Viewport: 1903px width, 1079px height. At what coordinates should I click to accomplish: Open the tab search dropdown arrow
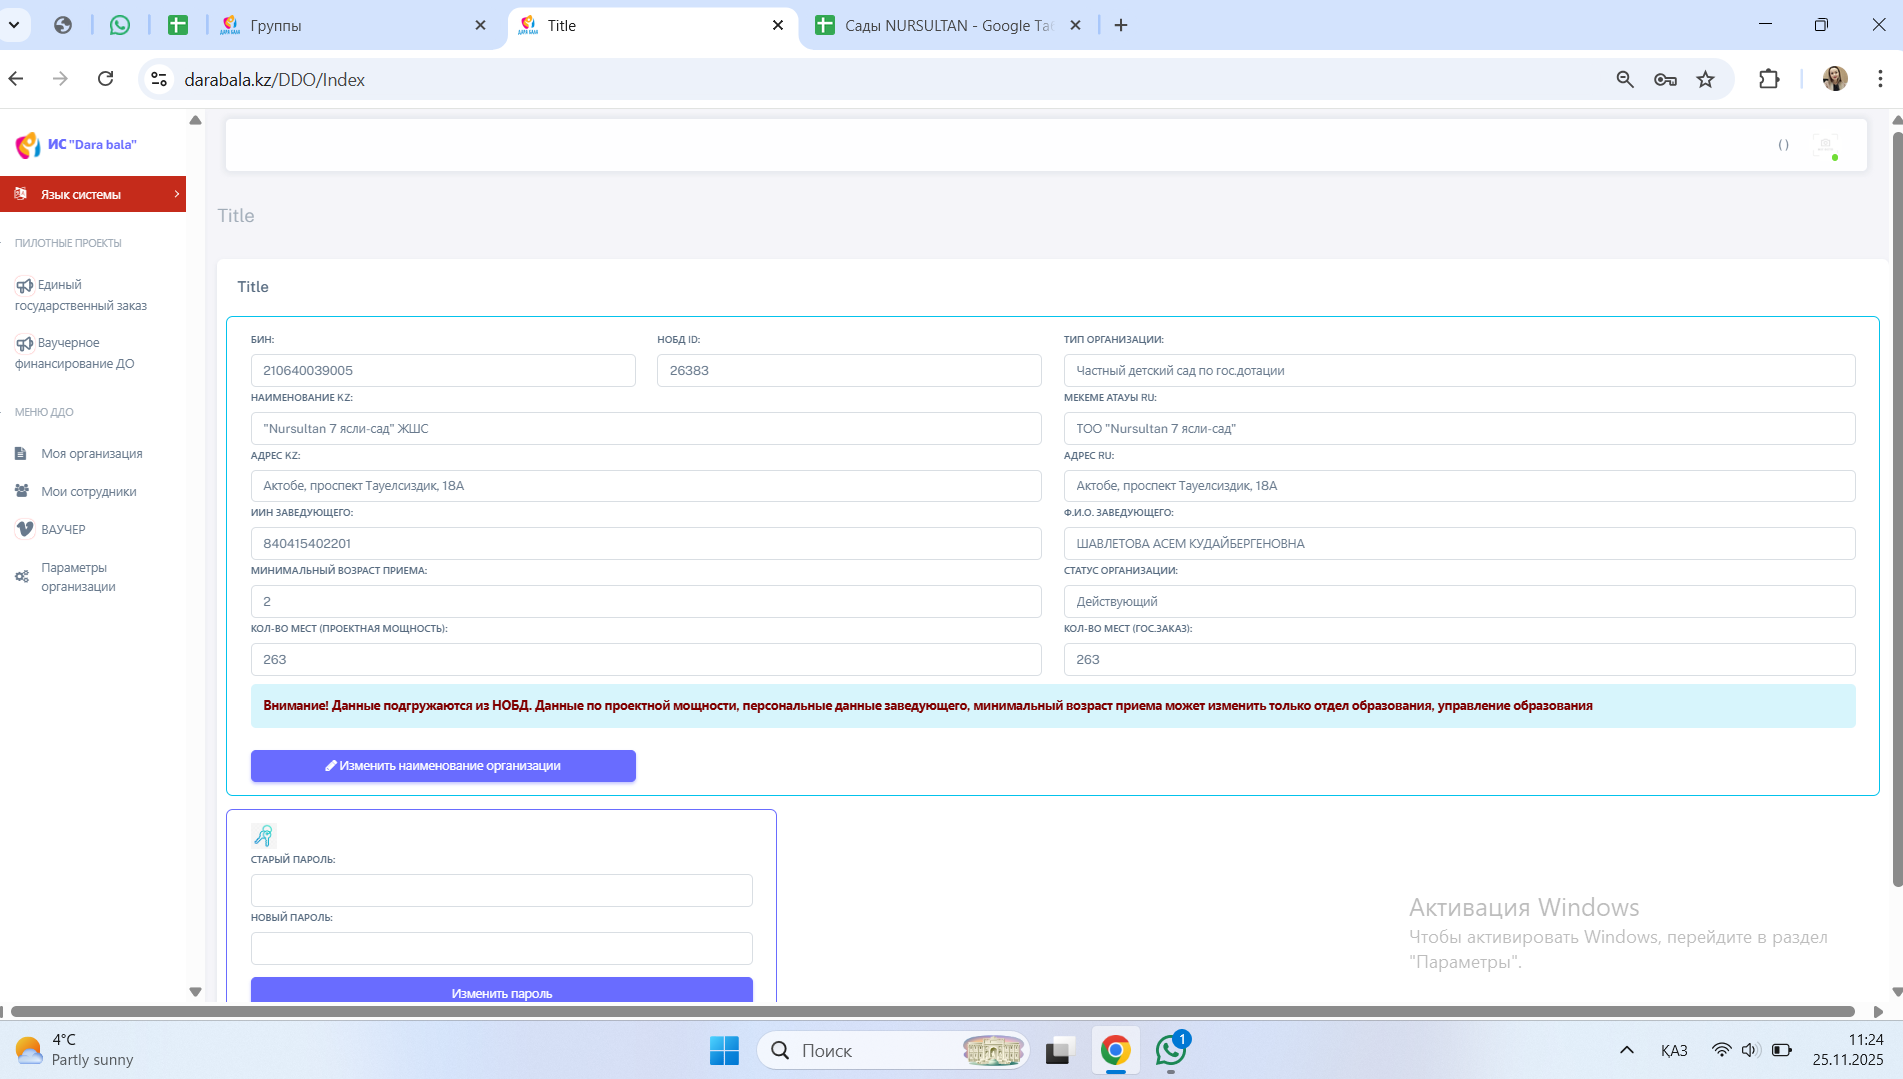pyautogui.click(x=14, y=25)
